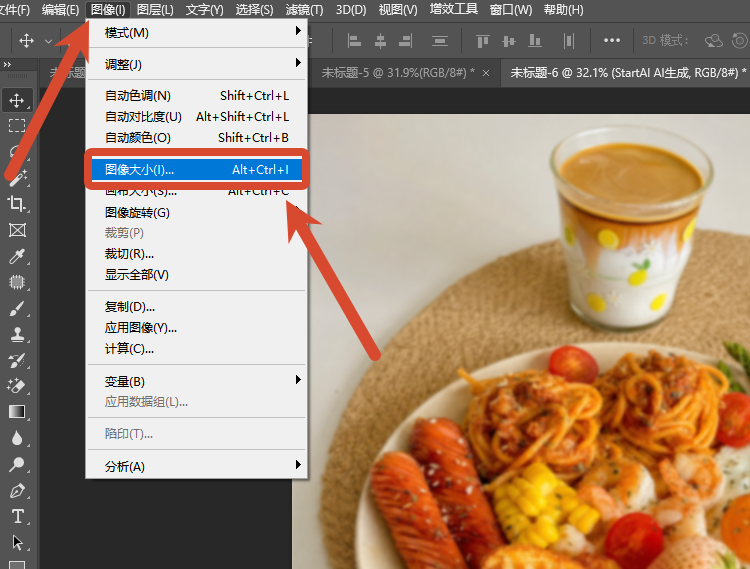
Task: Select the History Brush tool
Action: coord(17,360)
